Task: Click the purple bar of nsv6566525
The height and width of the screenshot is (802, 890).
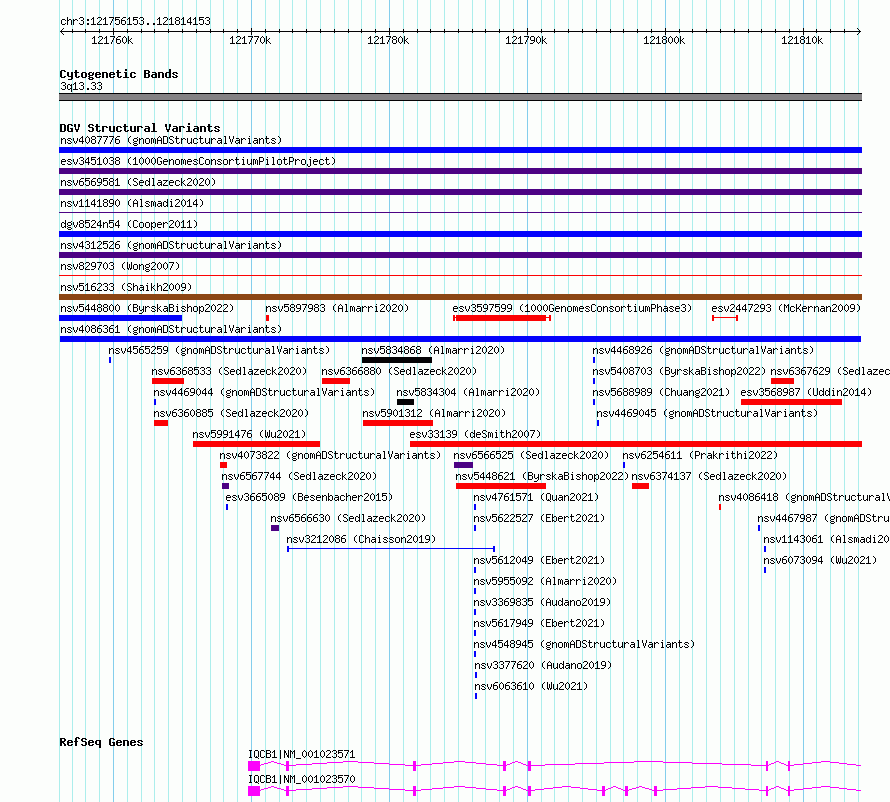Action: click(463, 465)
